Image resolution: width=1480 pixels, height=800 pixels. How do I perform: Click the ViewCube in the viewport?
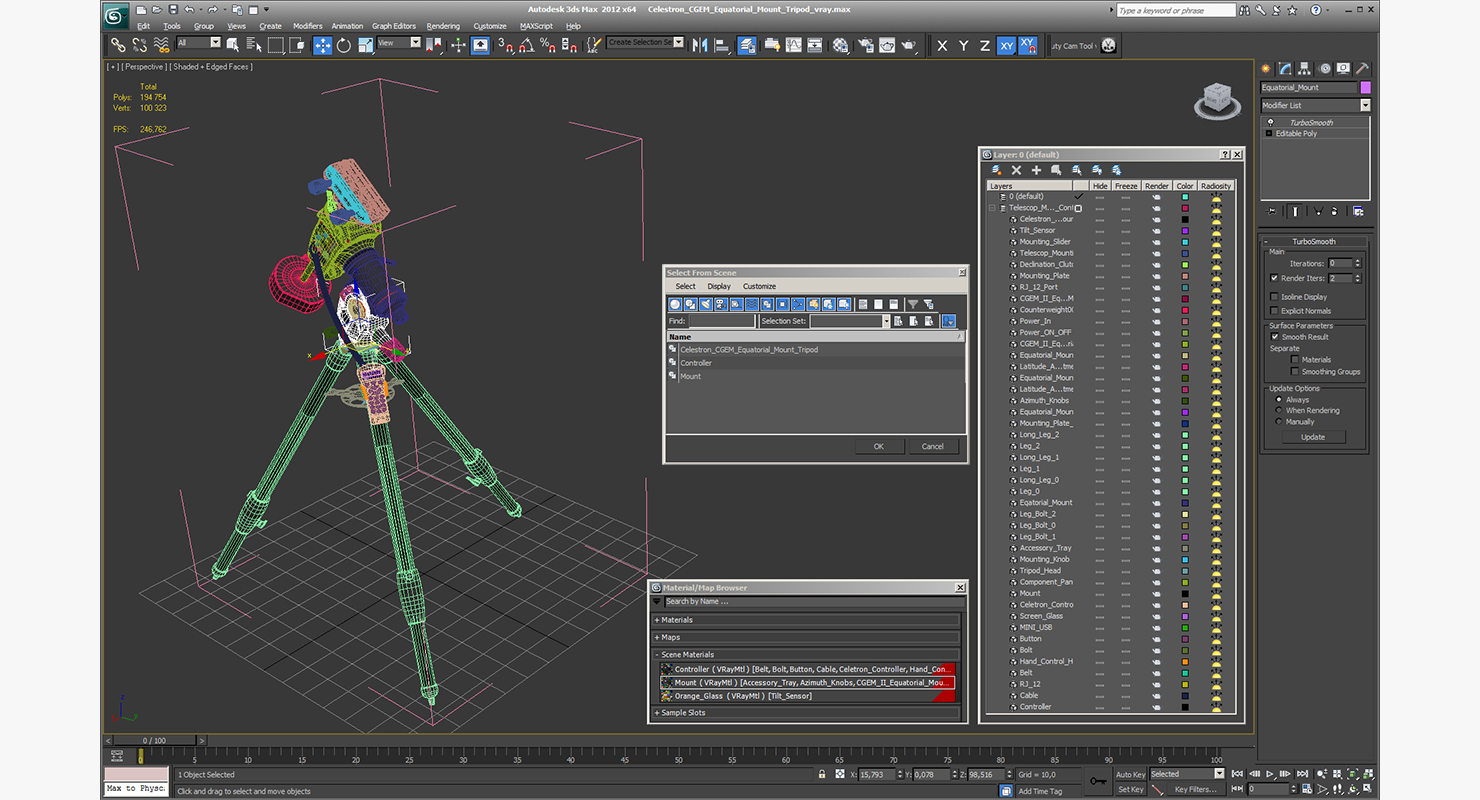[1216, 99]
